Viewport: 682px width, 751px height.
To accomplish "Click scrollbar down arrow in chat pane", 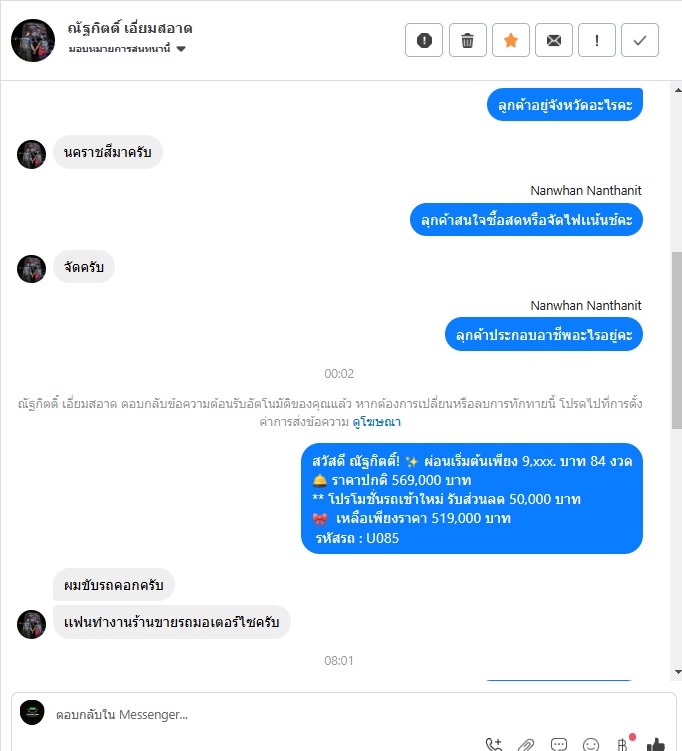I will tap(678, 672).
